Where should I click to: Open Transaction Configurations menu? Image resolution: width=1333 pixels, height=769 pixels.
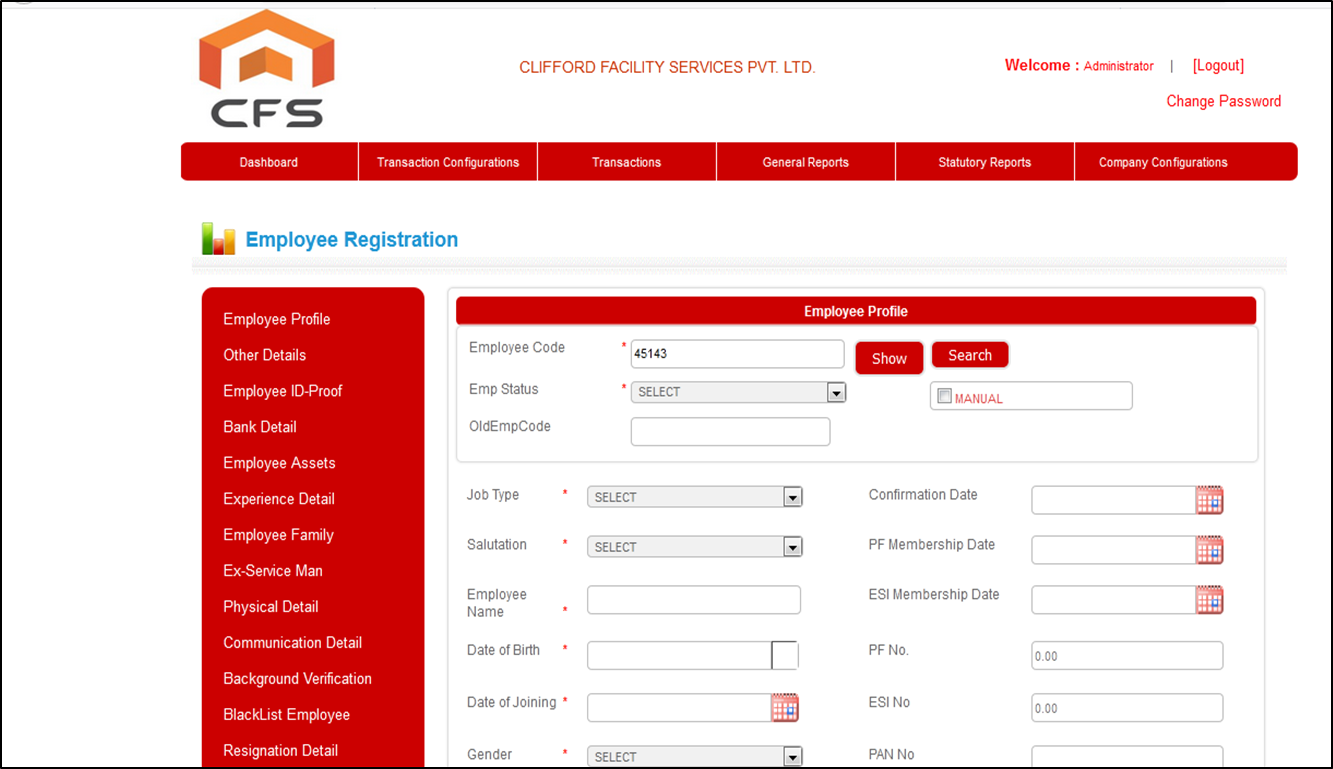(448, 162)
